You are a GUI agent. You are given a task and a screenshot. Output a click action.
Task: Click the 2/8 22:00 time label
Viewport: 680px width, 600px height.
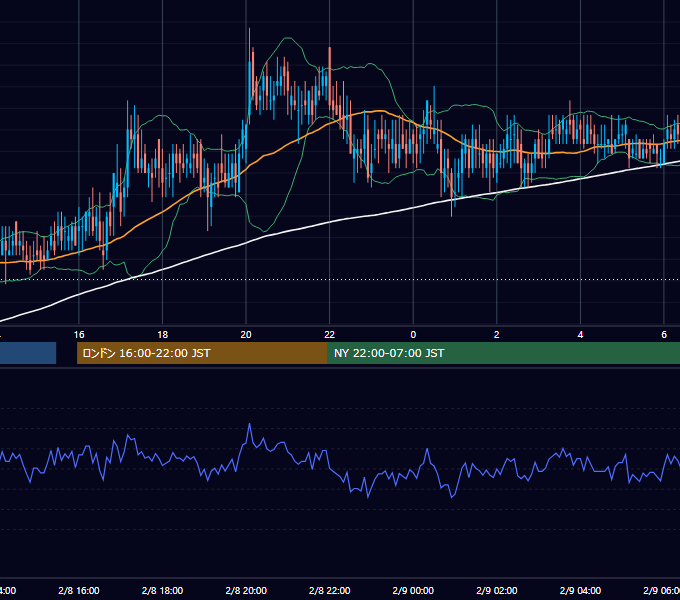330,590
